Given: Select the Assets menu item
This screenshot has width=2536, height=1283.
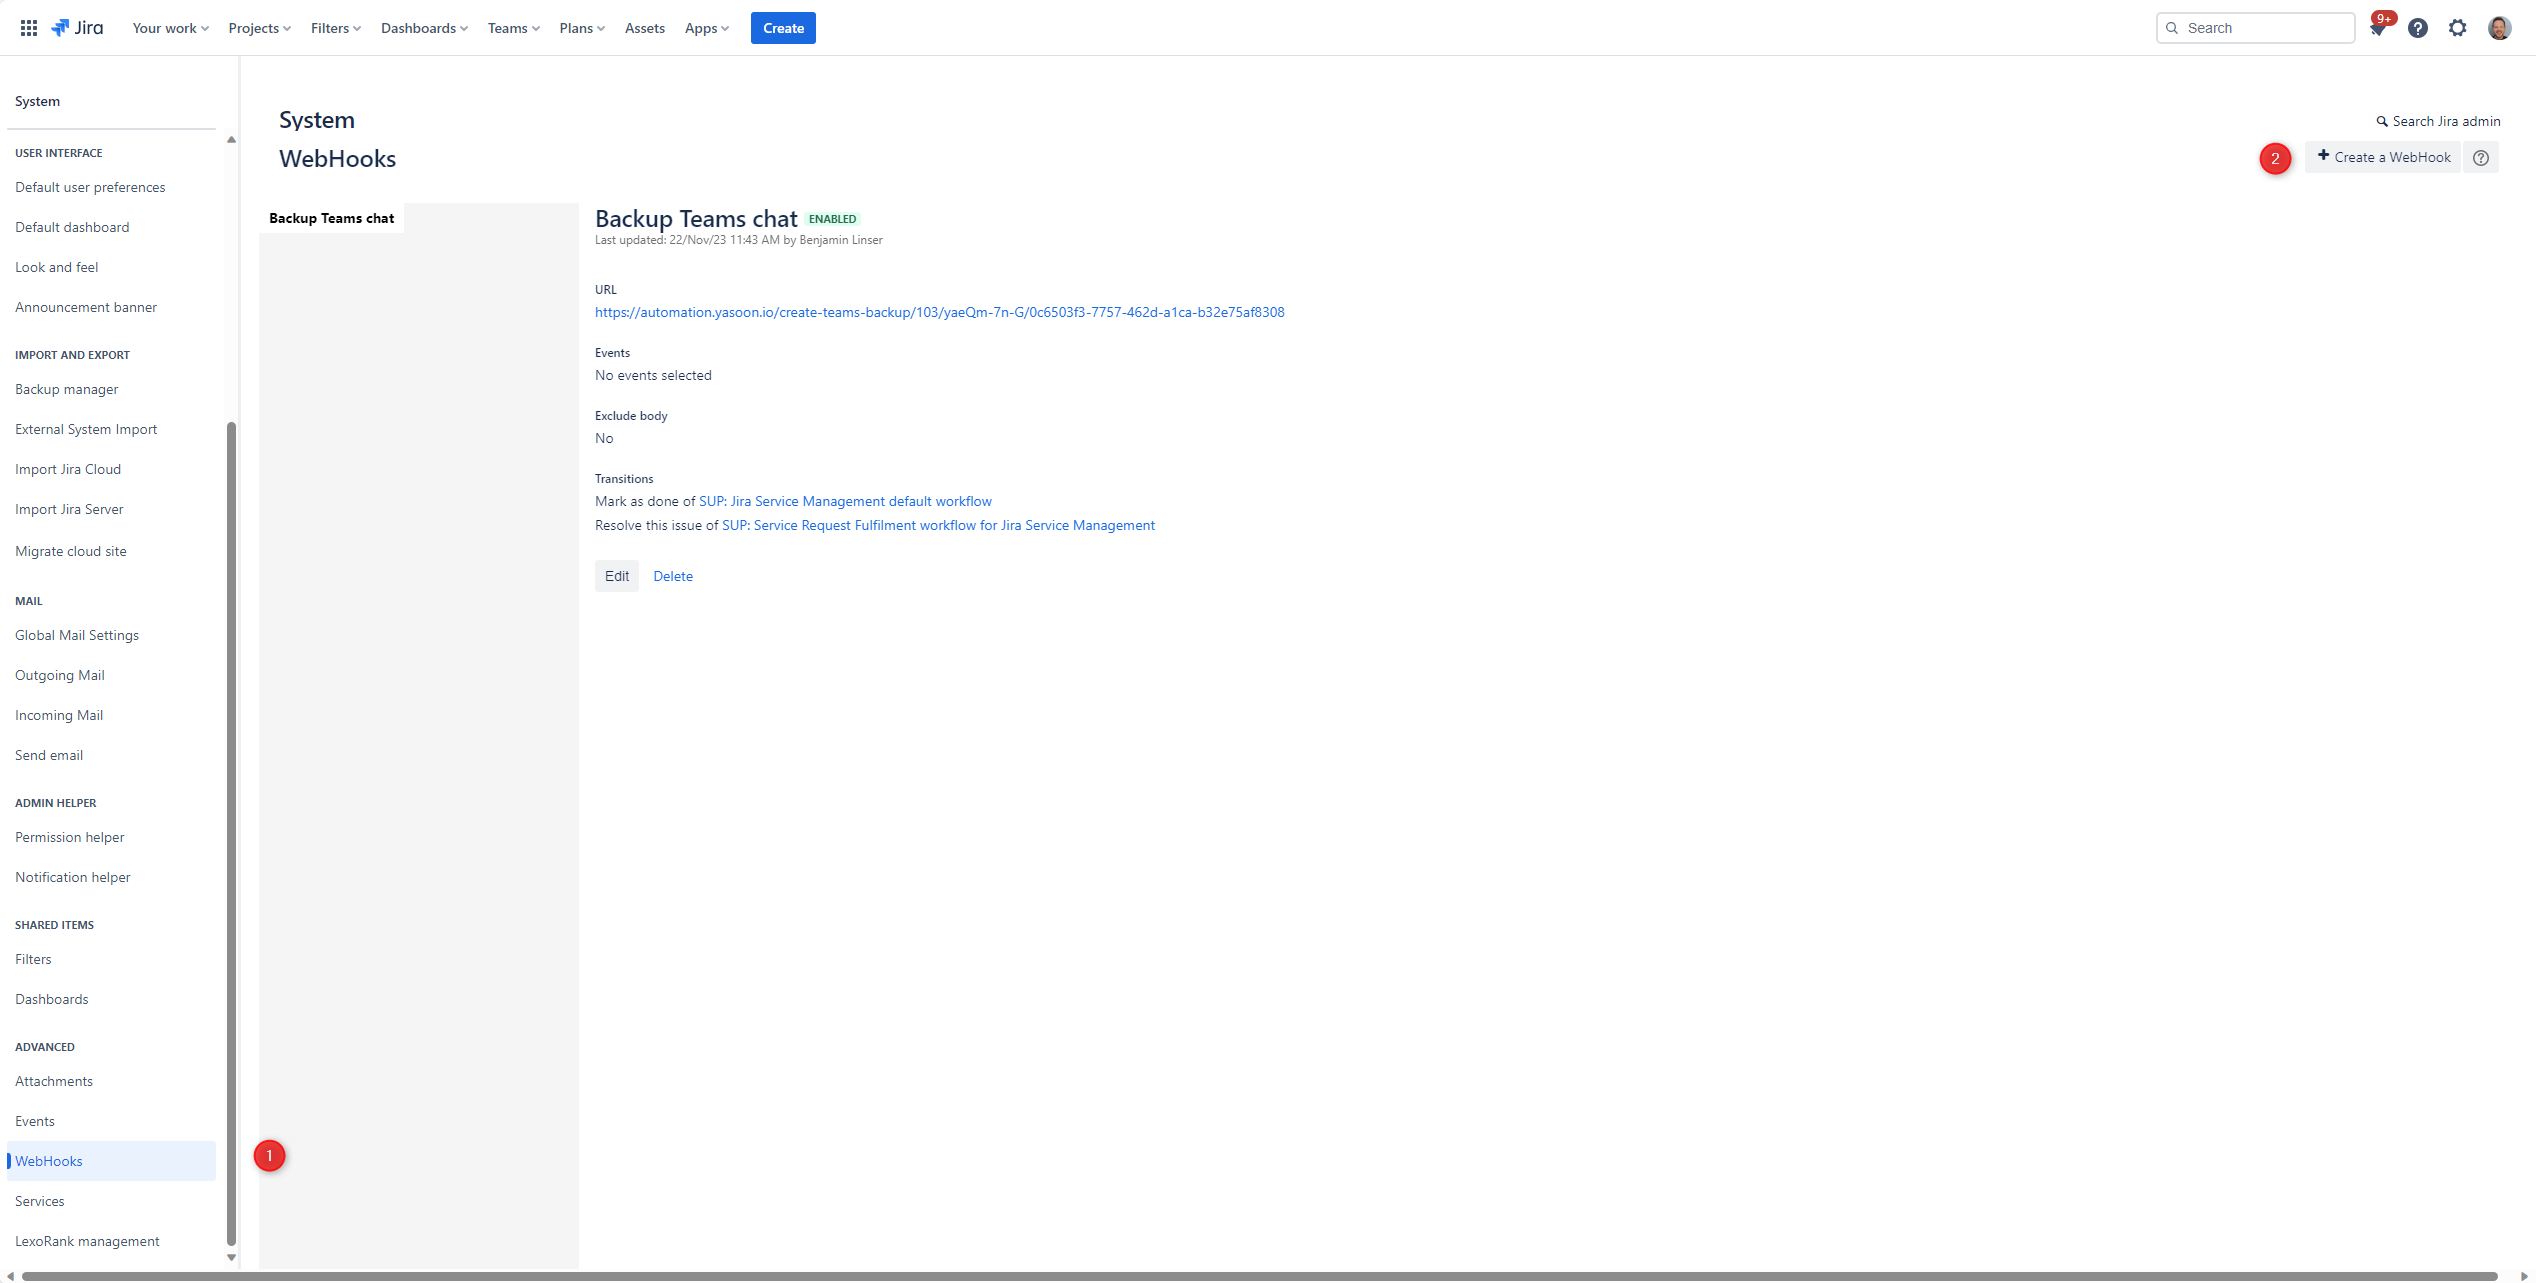Looking at the screenshot, I should (x=644, y=27).
